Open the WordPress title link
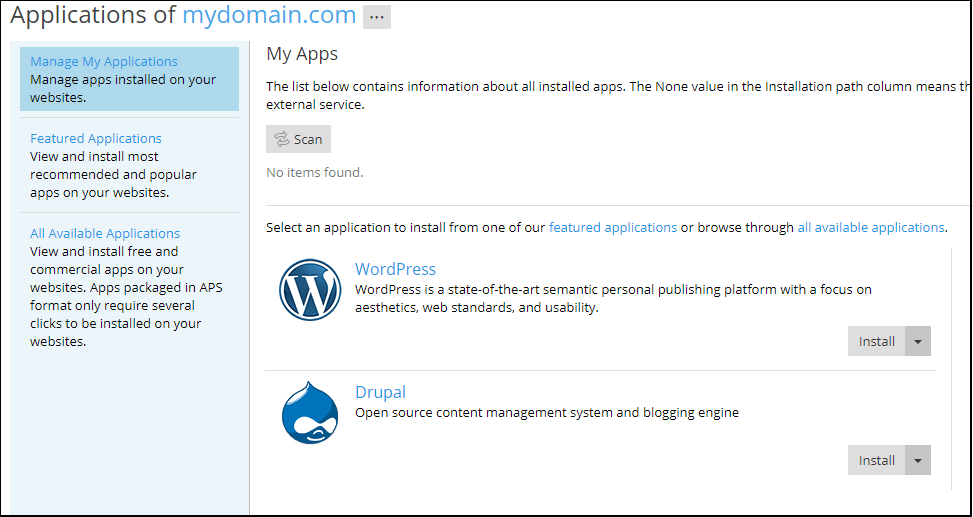The width and height of the screenshot is (973, 517). [395, 269]
